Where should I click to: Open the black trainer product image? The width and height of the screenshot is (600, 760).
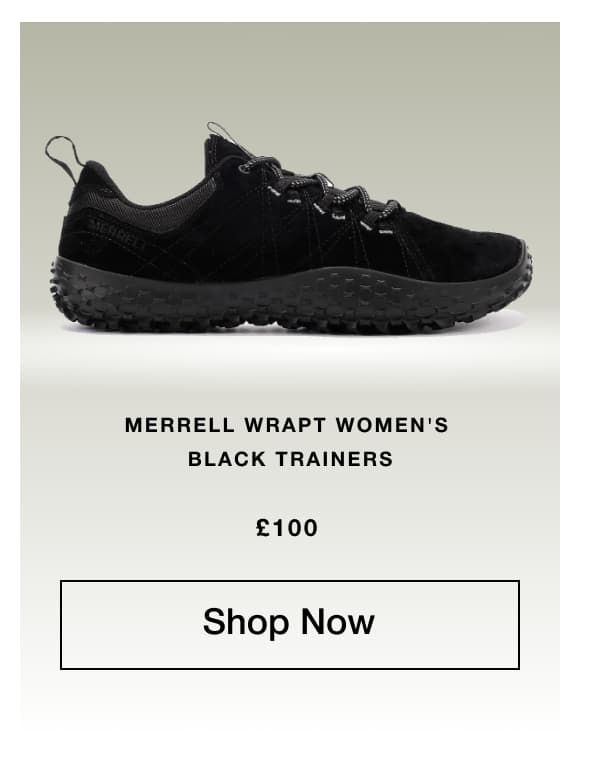pyautogui.click(x=290, y=228)
